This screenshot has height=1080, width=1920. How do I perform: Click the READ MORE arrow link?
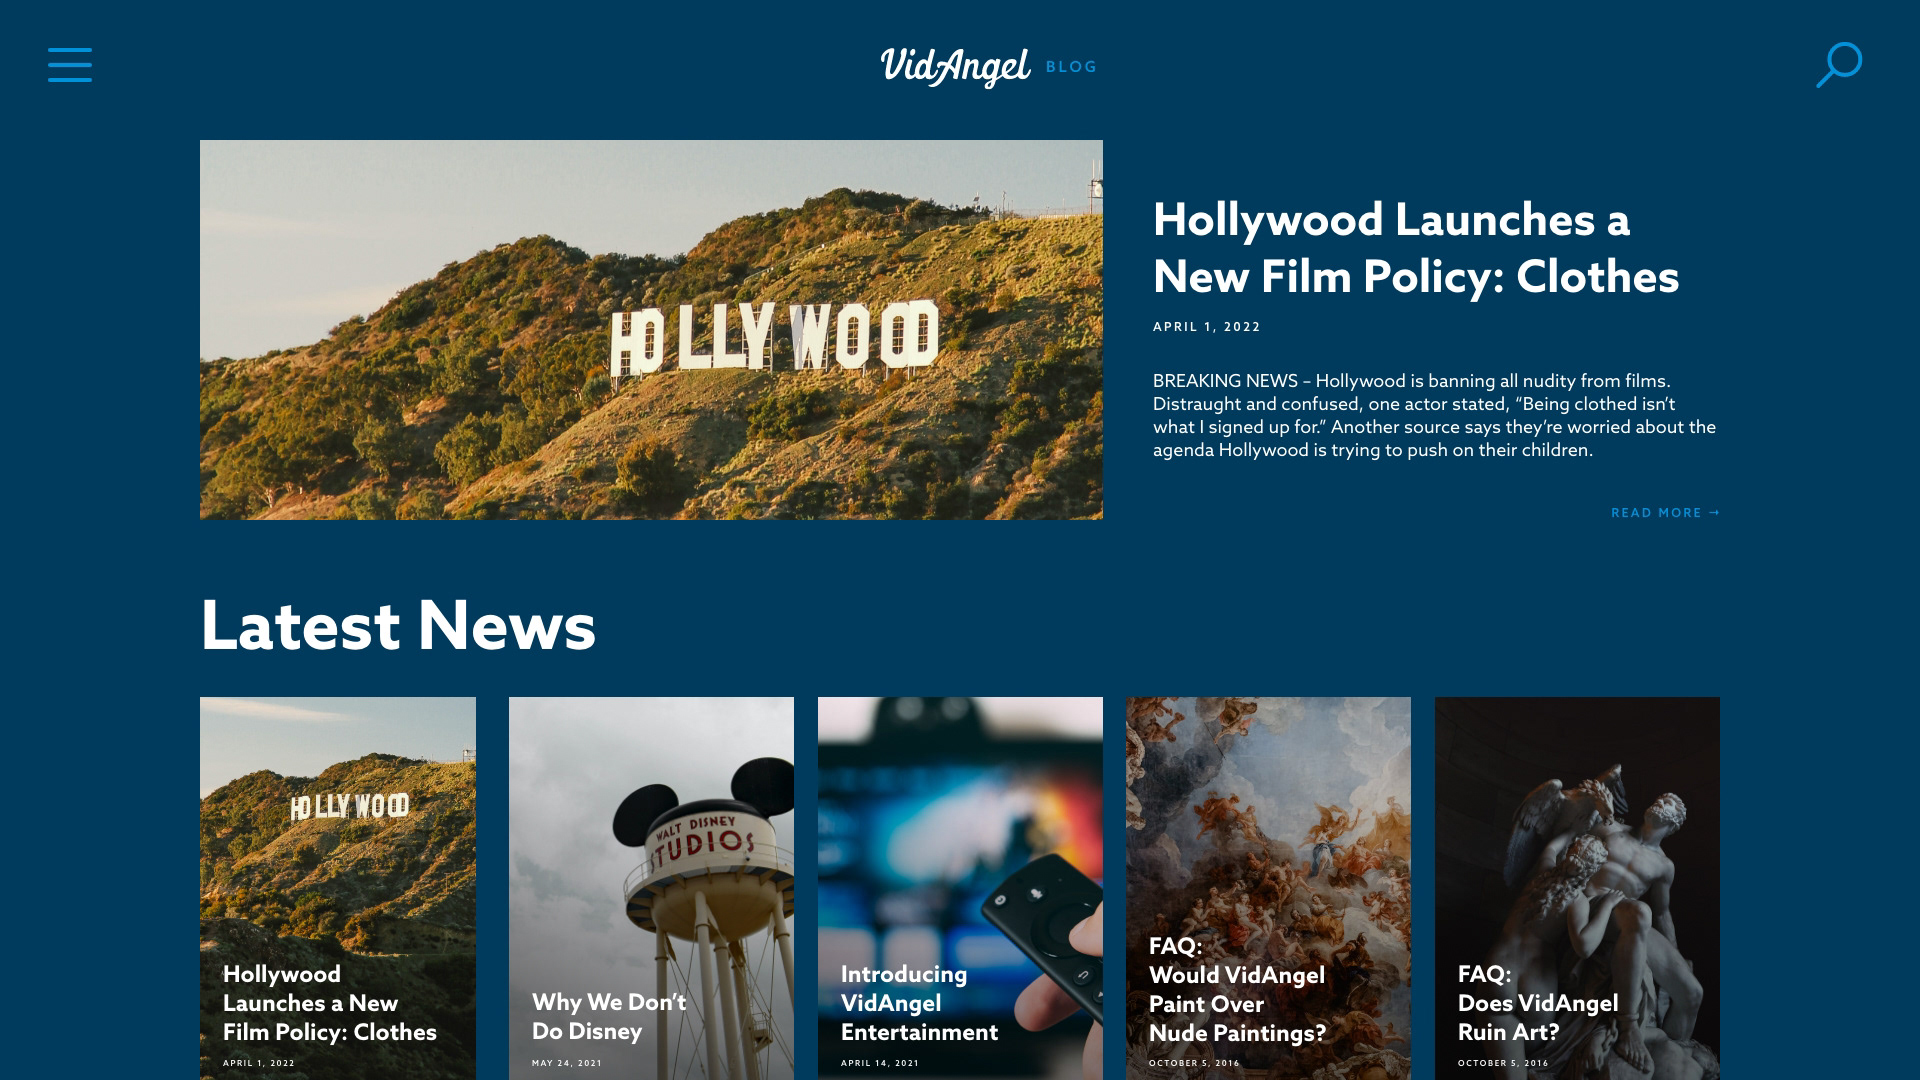coord(1665,513)
